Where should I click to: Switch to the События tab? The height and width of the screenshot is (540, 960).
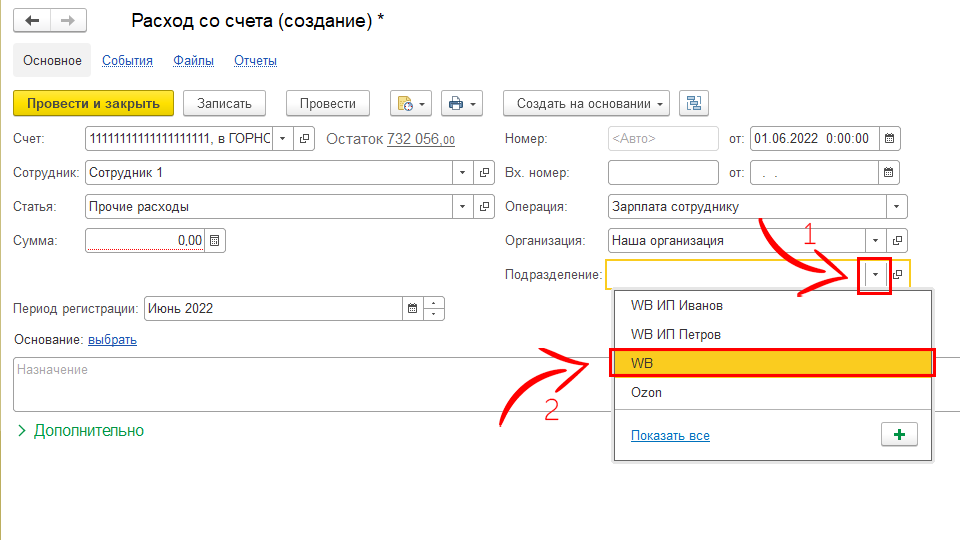coord(127,61)
